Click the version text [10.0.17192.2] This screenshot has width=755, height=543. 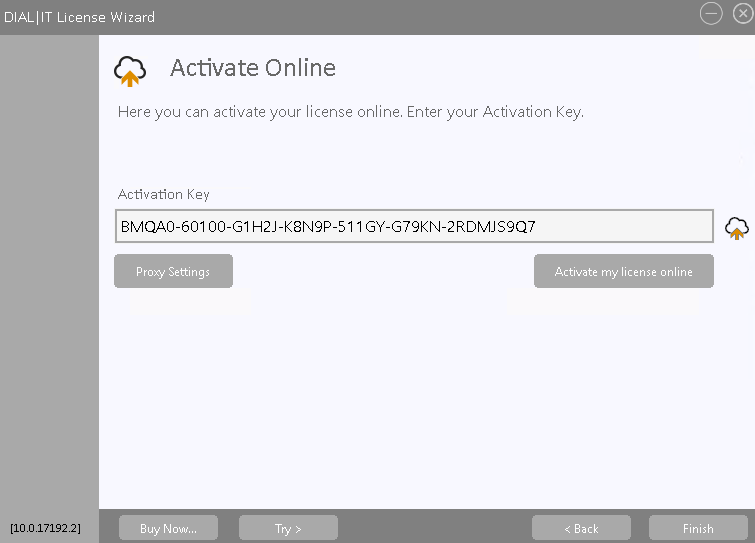46,528
